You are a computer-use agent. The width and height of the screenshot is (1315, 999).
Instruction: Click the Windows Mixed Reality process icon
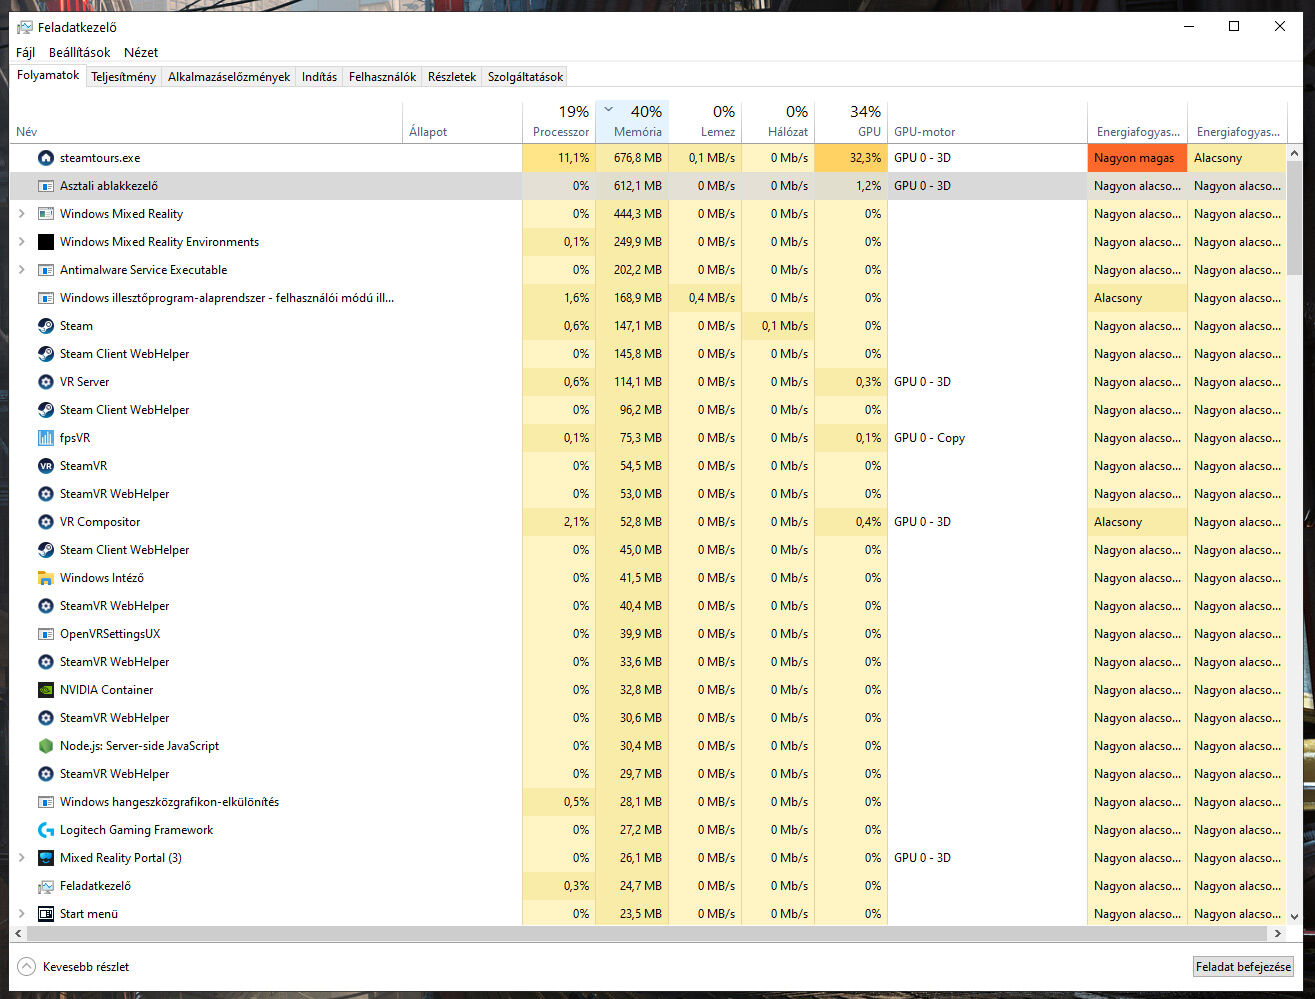coord(45,214)
